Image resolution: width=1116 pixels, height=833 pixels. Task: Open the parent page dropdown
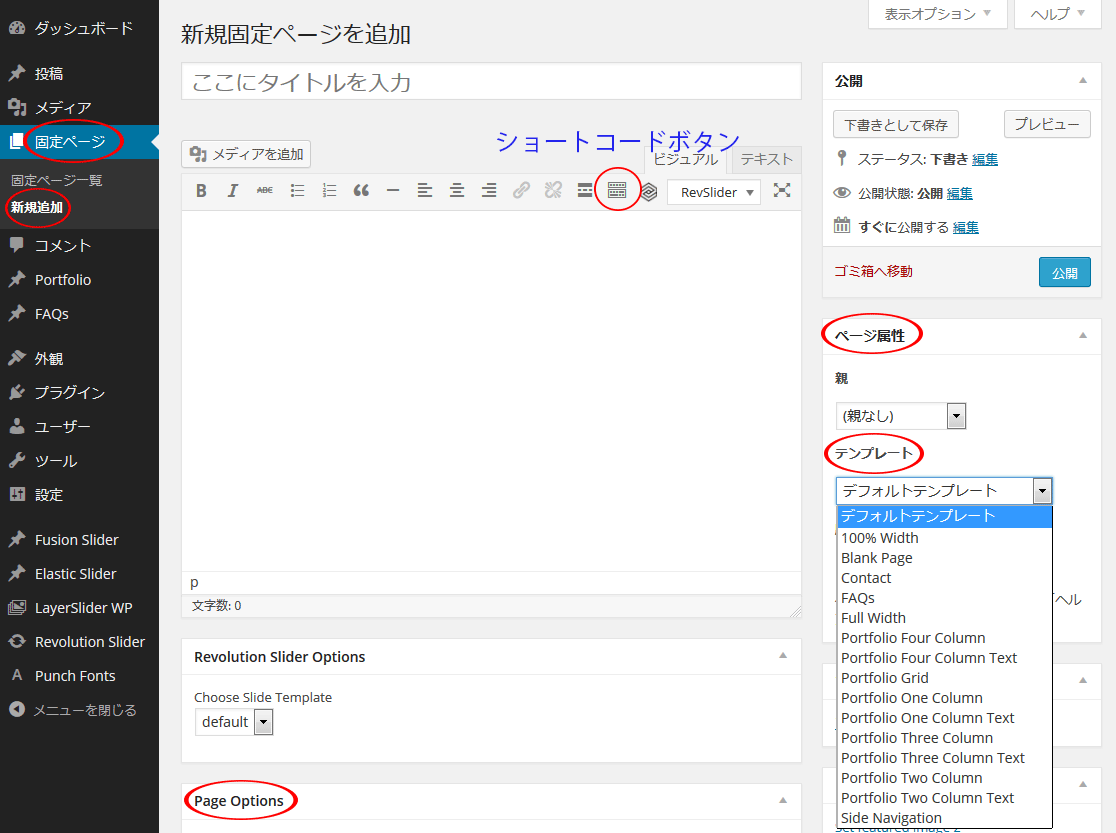(901, 416)
